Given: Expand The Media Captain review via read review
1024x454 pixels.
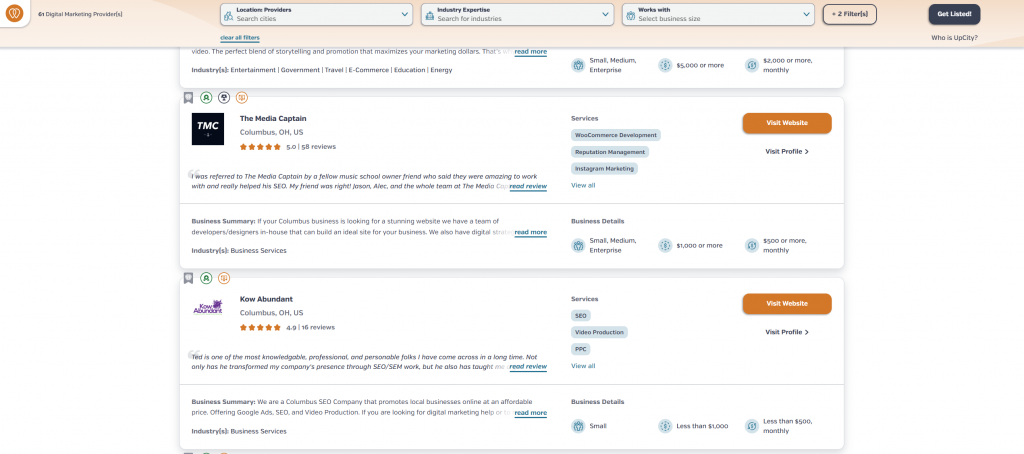Looking at the screenshot, I should point(528,186).
